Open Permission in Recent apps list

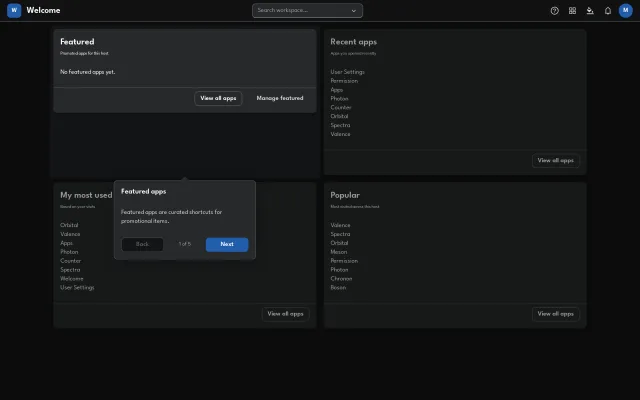344,81
